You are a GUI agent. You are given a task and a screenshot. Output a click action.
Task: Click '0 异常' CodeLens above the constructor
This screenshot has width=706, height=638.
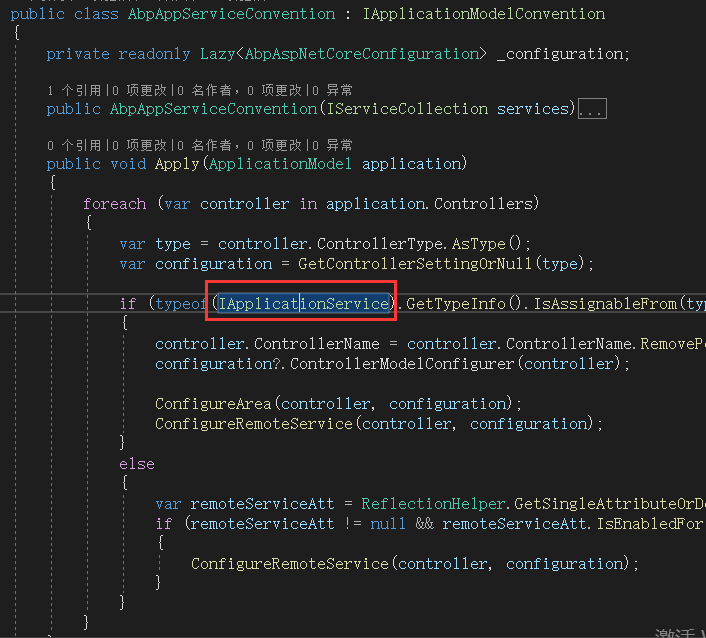[x=332, y=90]
